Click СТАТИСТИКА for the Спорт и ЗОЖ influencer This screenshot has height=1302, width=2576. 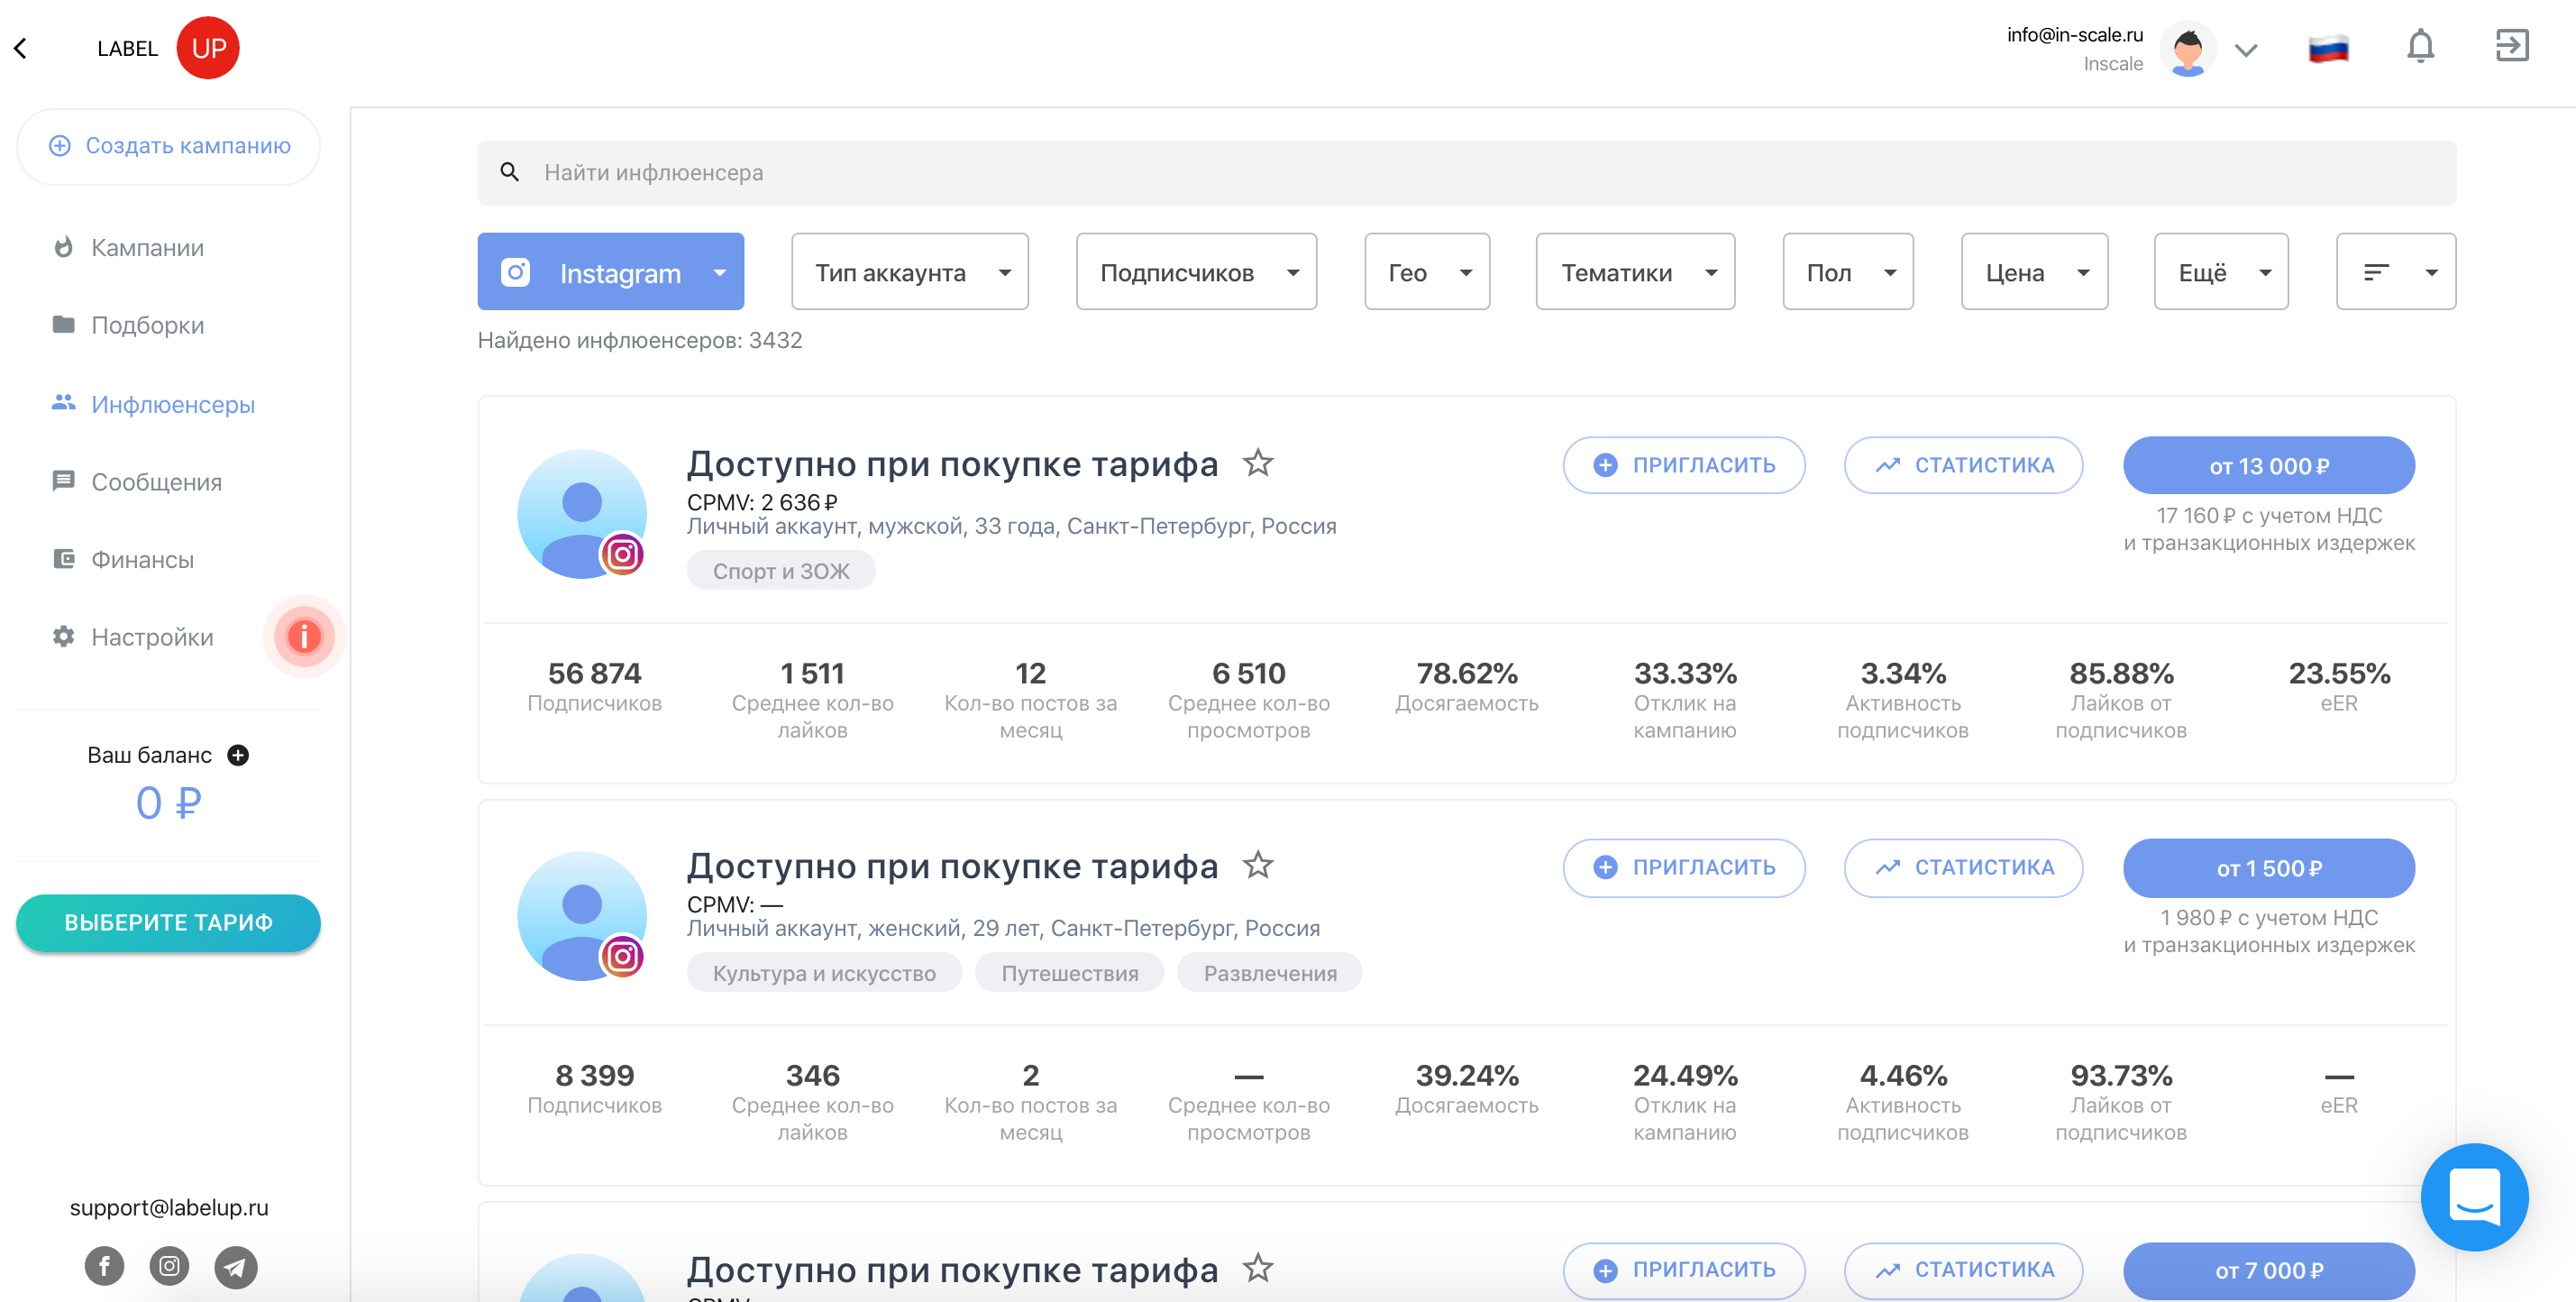click(1963, 465)
